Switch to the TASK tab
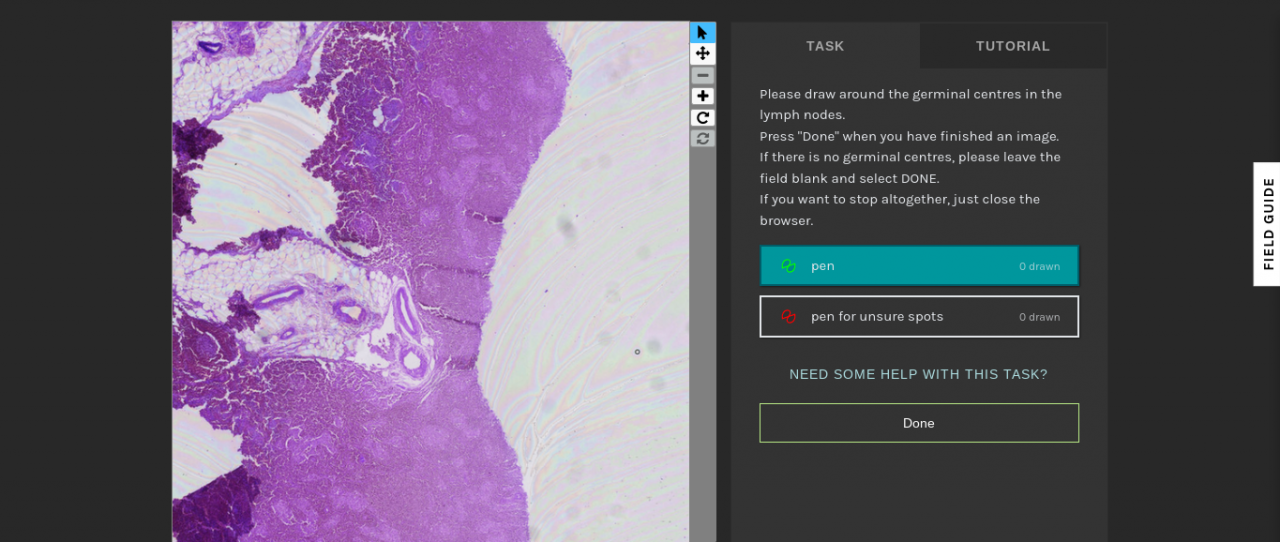Viewport: 1280px width, 542px height. click(825, 46)
